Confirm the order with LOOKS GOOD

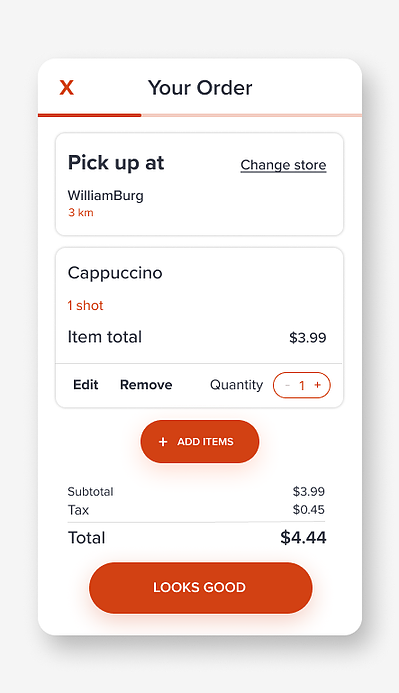tap(201, 587)
